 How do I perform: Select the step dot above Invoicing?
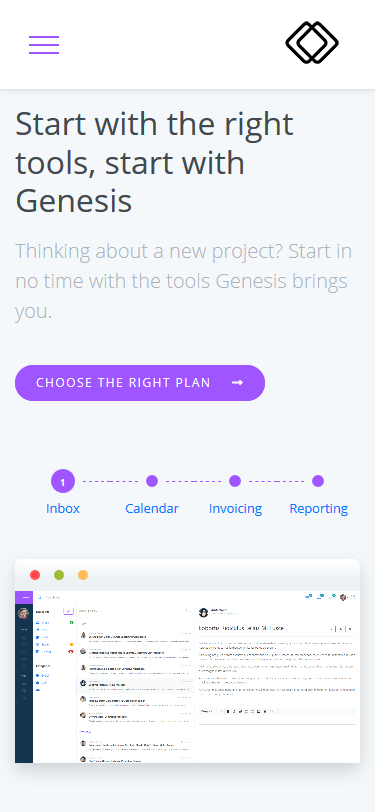point(235,481)
